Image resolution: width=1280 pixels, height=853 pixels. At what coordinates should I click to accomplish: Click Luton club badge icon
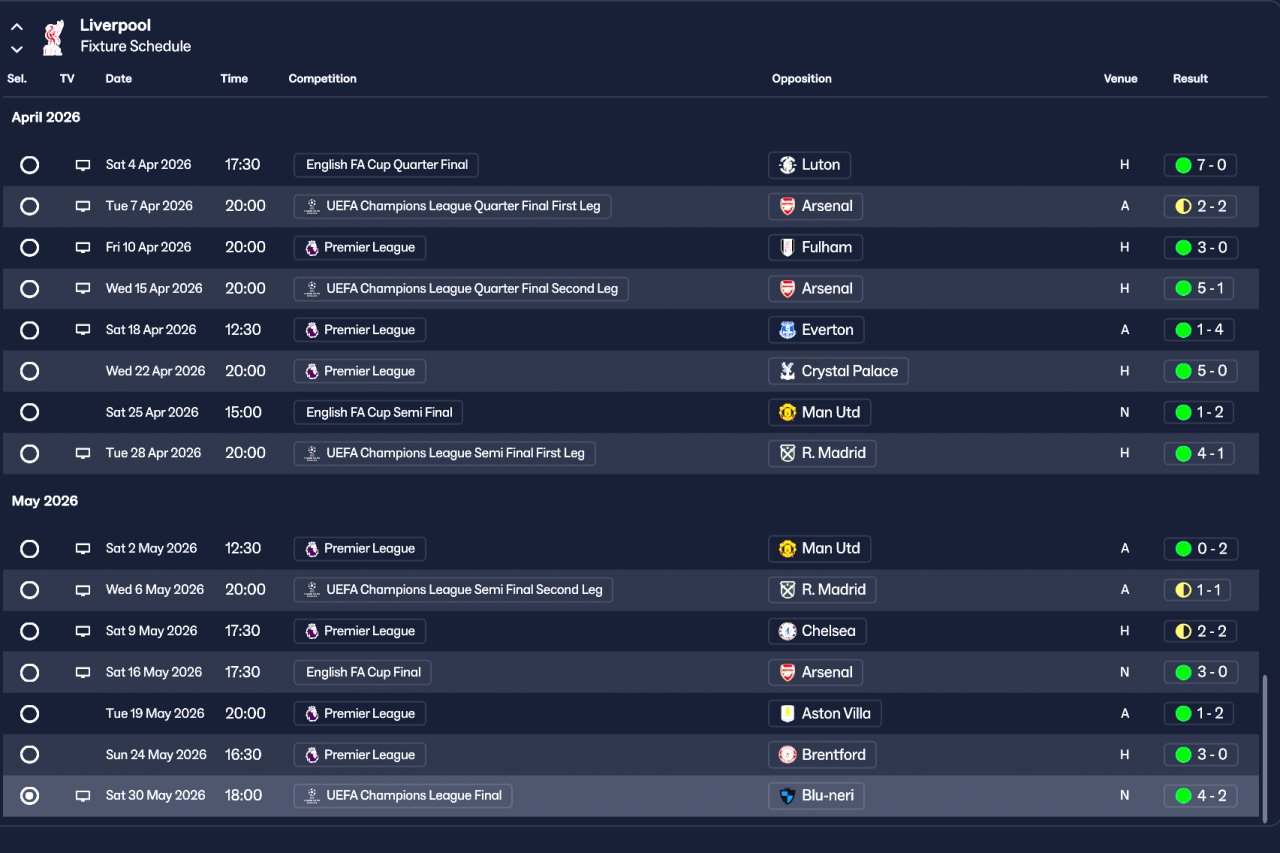(787, 165)
